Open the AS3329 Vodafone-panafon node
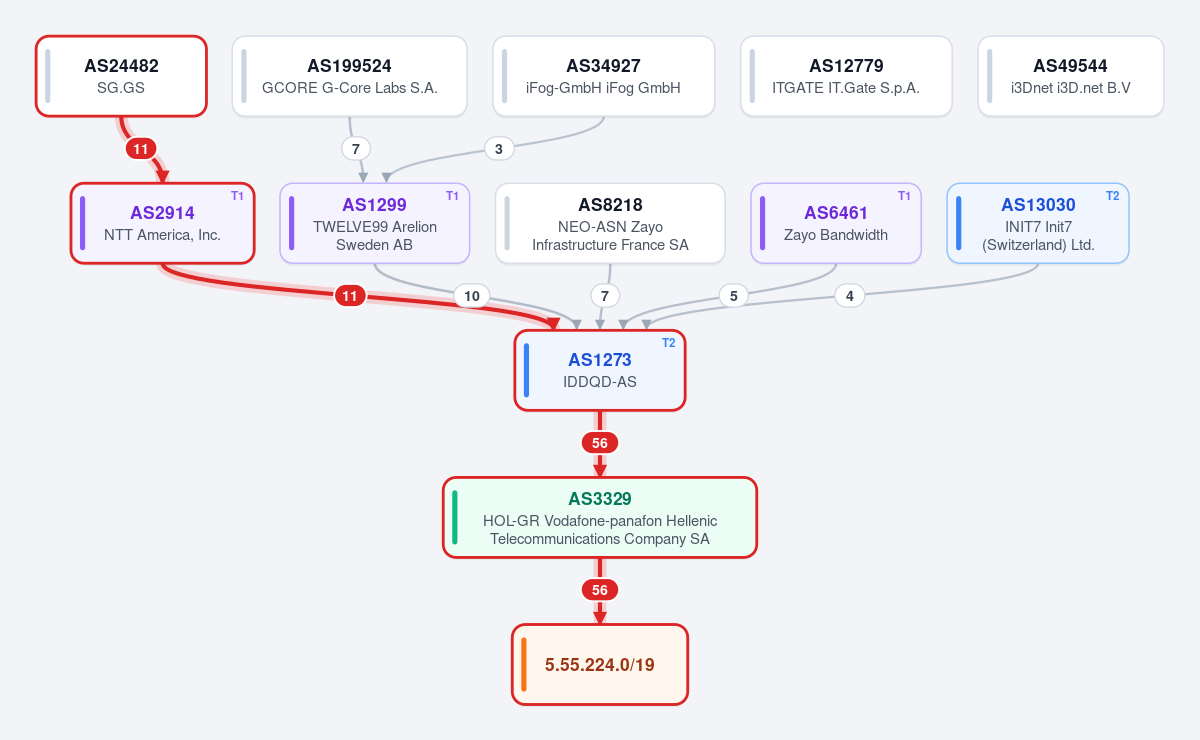This screenshot has height=740, width=1200. pyautogui.click(x=600, y=517)
